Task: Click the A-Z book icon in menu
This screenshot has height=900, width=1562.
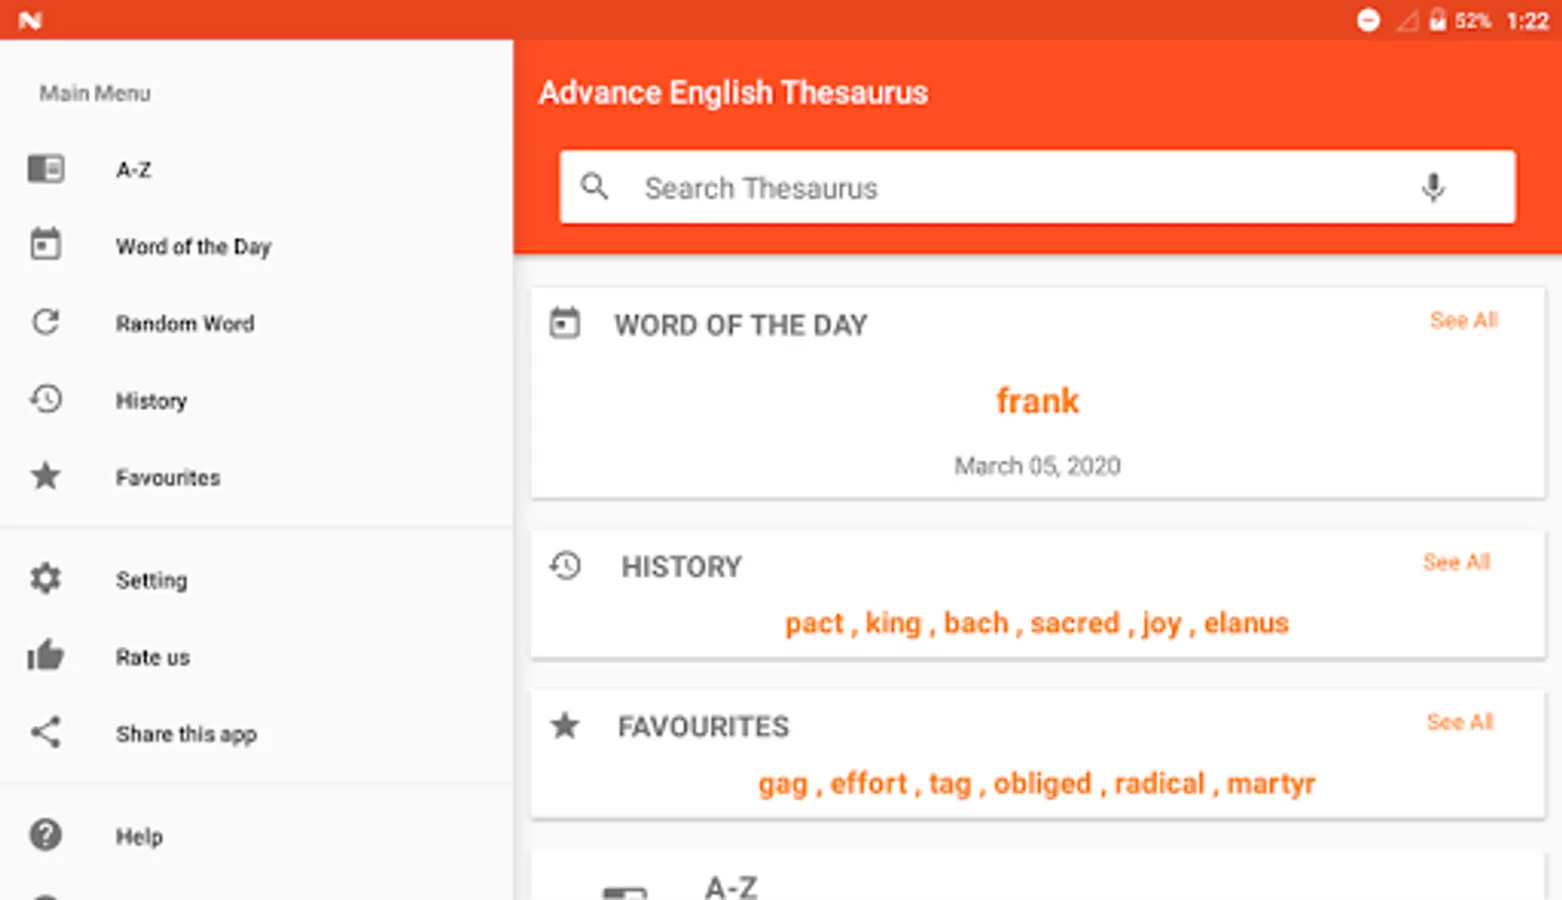Action: point(46,169)
